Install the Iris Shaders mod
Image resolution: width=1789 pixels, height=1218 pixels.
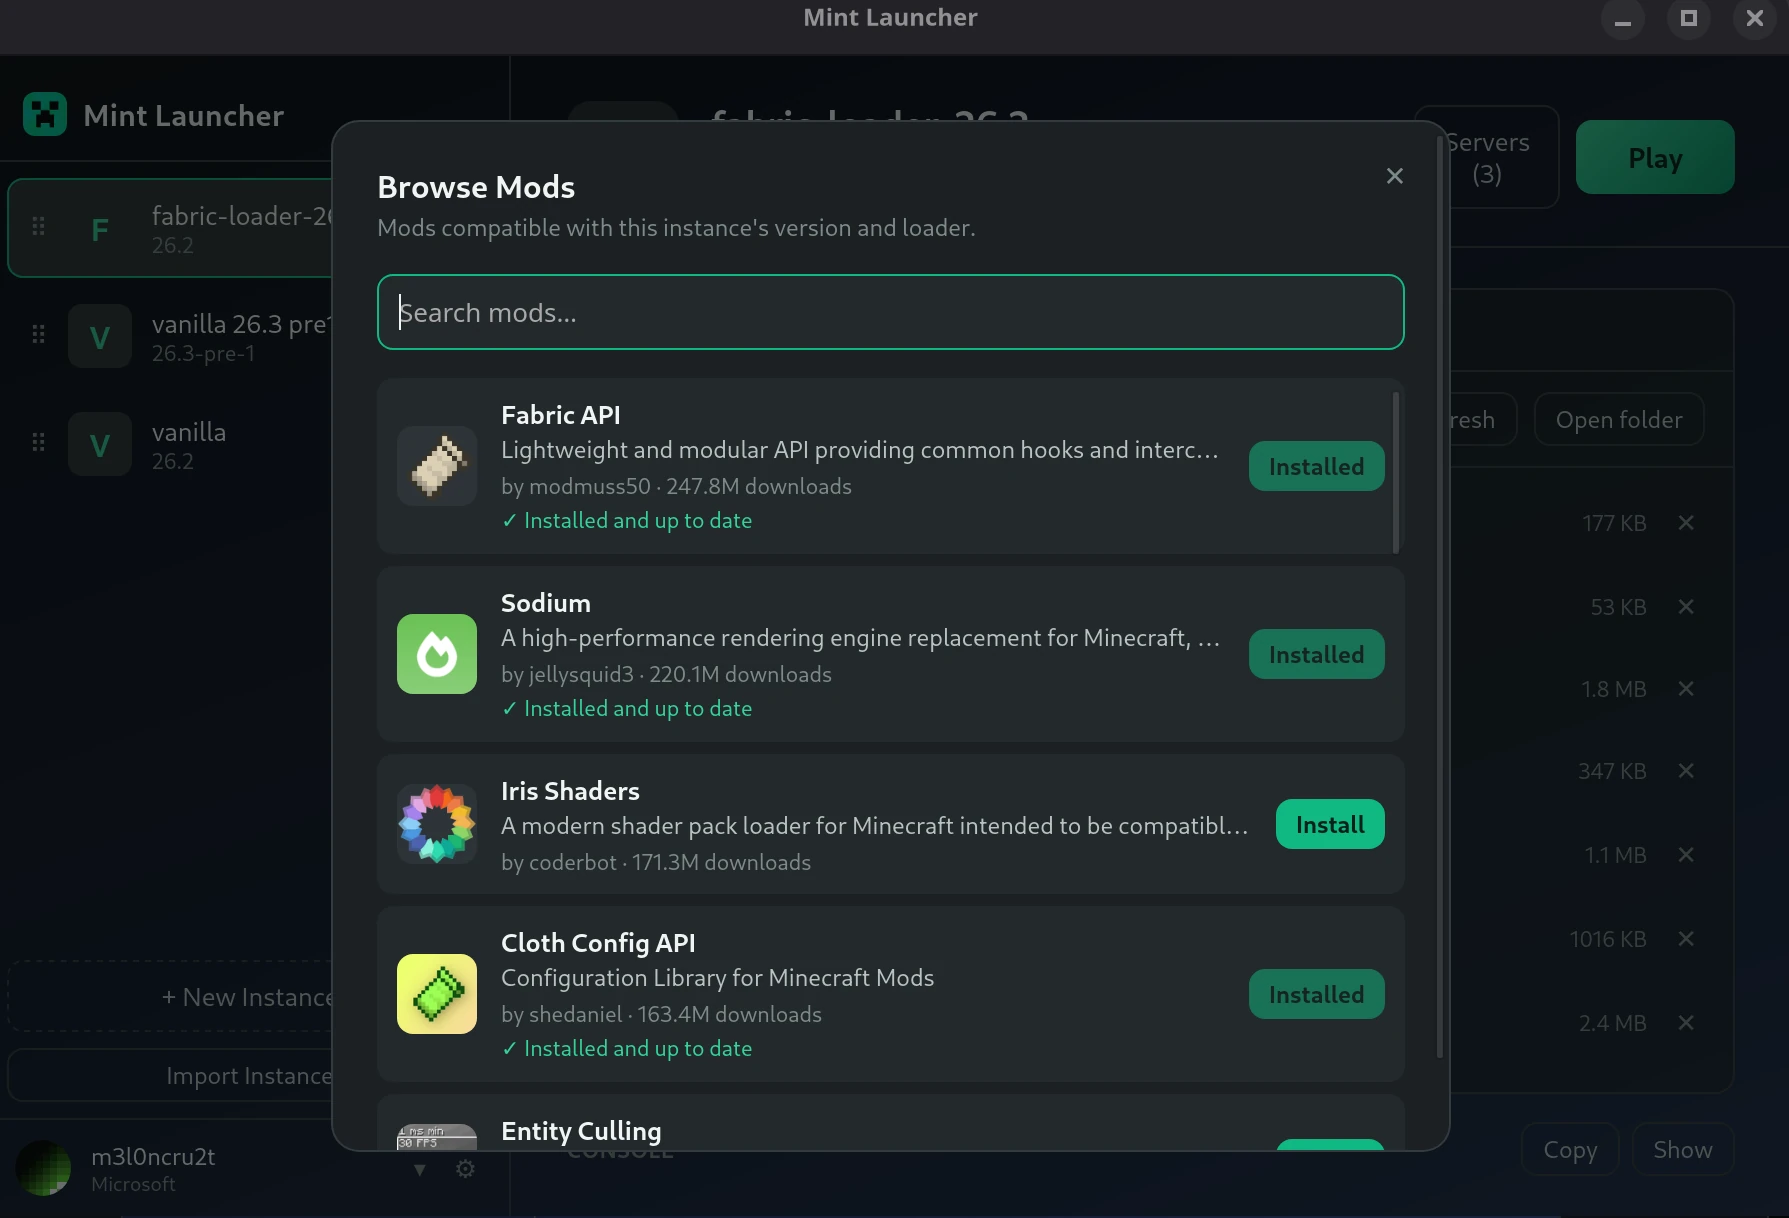click(x=1330, y=824)
